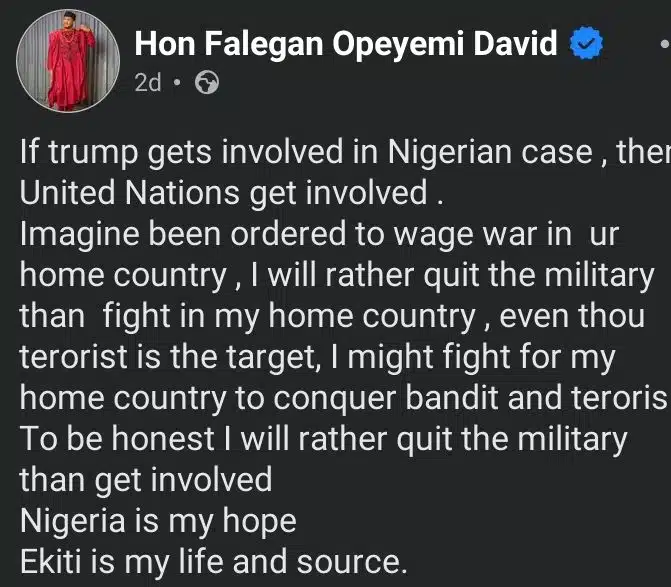Click the dot separator beside the timestamp

177,83
